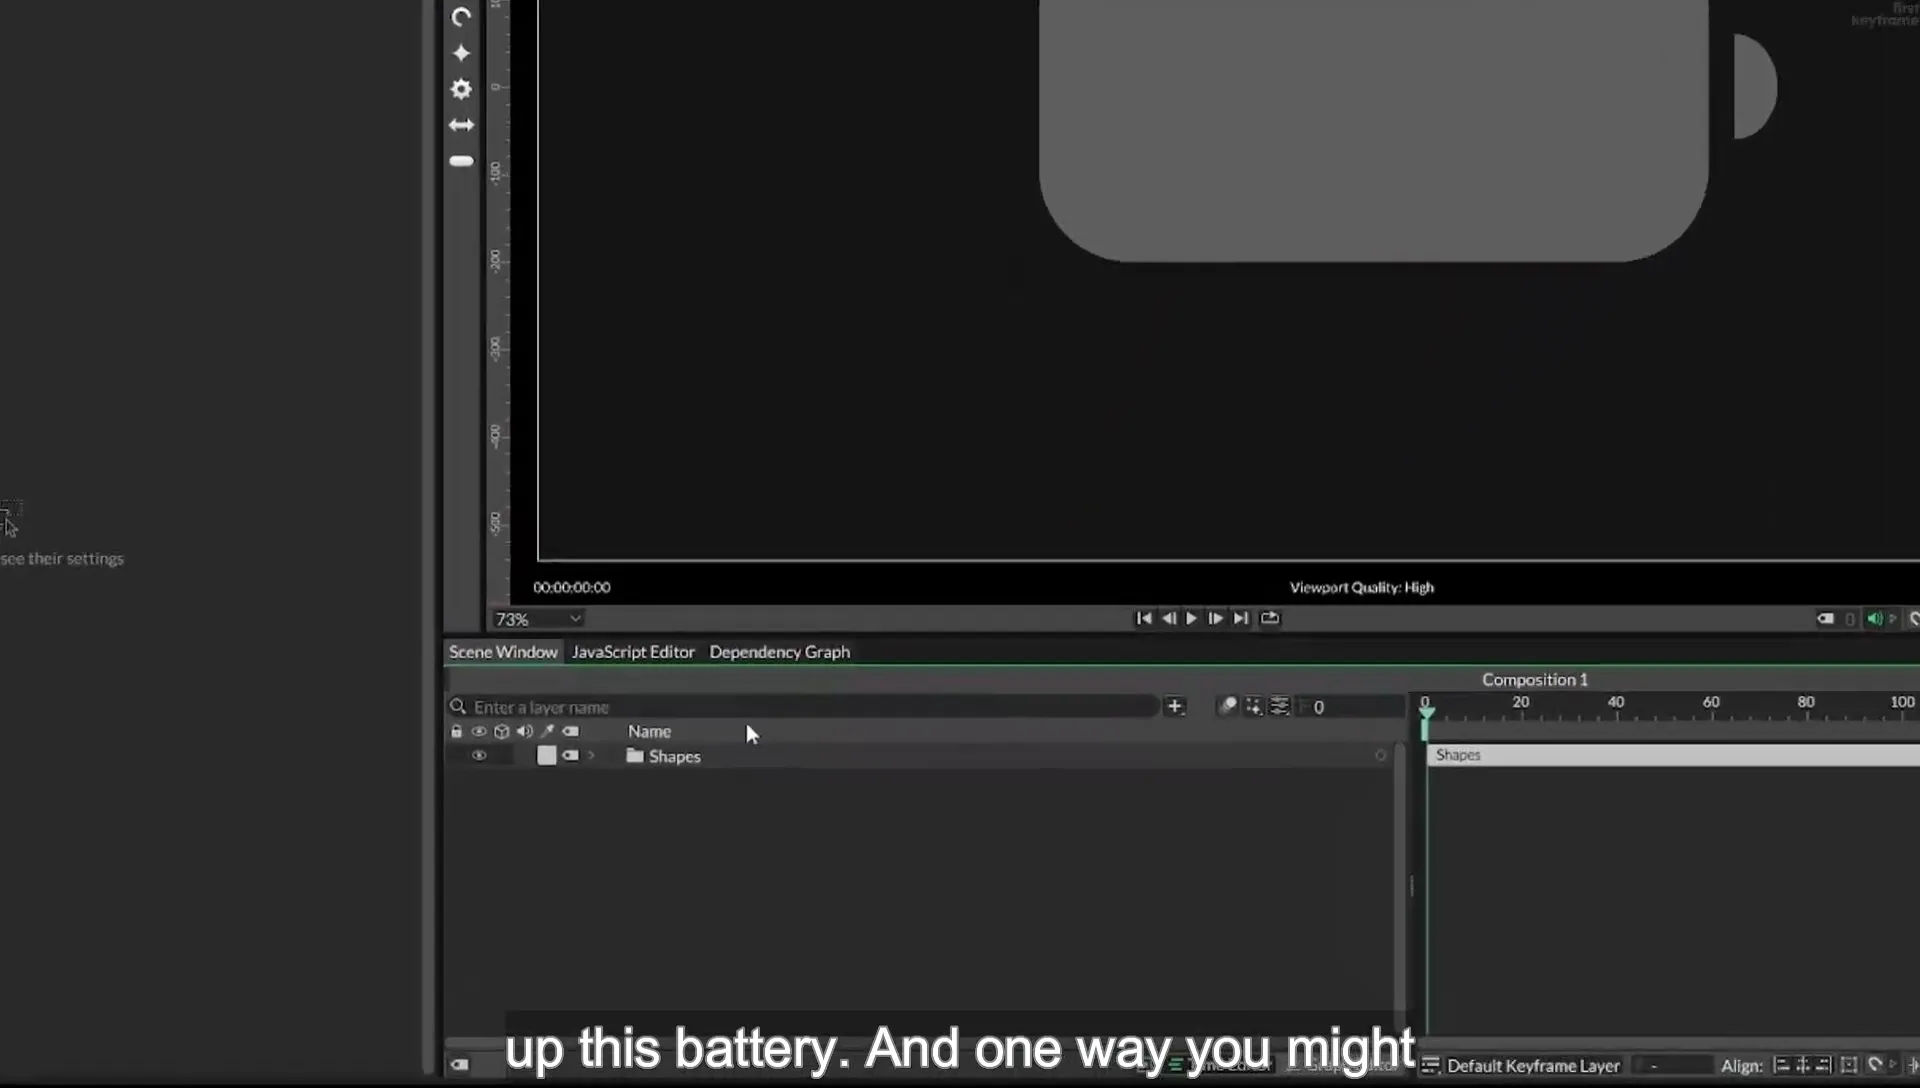Click the curved arrow tool at toolbar top
Screen dimensions: 1920x1088
461,17
